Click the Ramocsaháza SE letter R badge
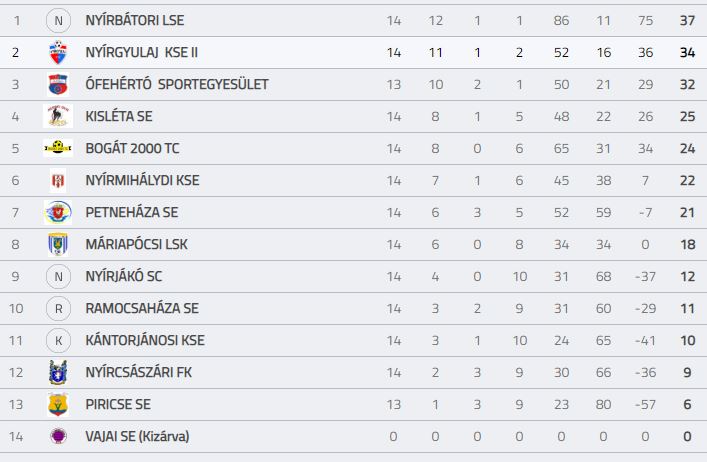707x462 pixels. [x=58, y=308]
